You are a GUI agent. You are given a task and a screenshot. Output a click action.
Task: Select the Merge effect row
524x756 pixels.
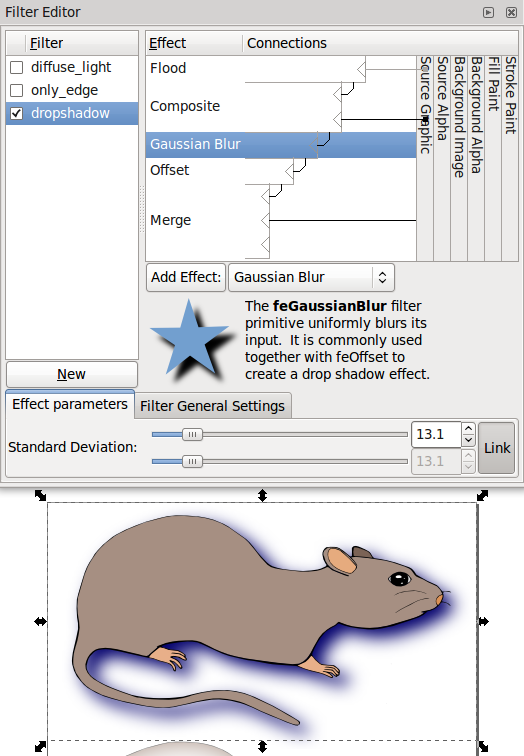pyautogui.click(x=281, y=221)
